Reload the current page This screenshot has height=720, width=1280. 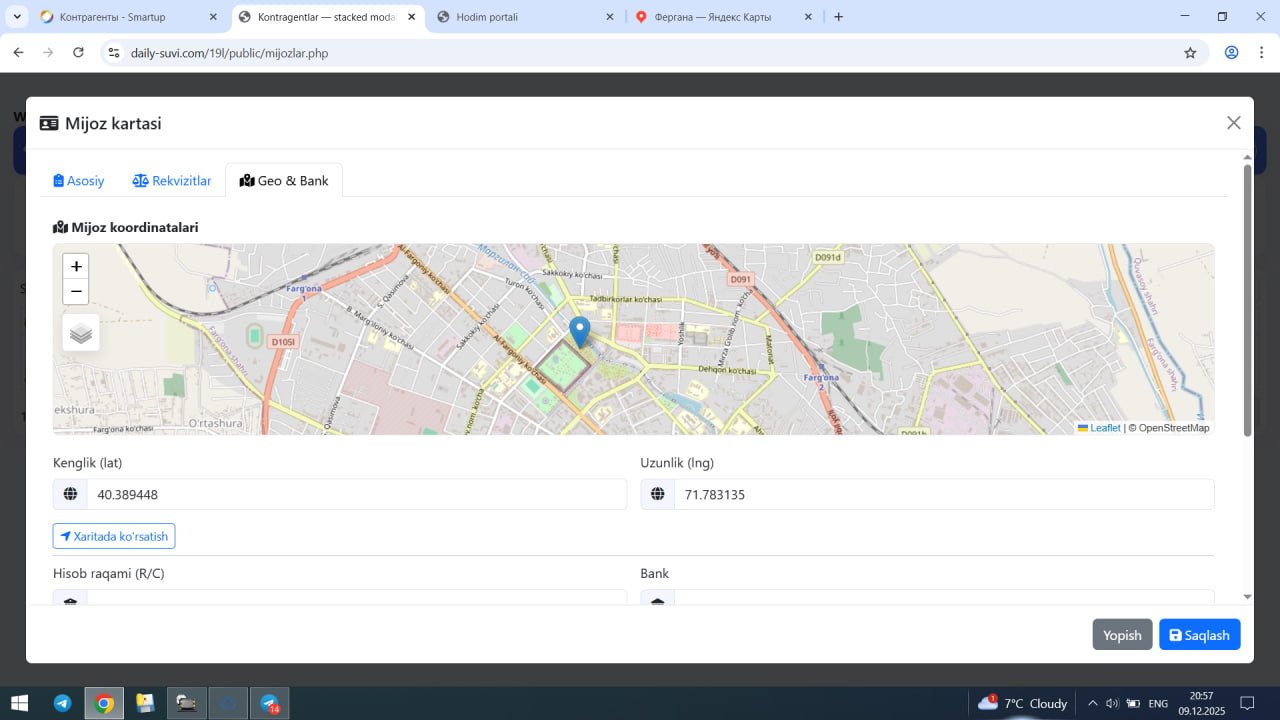coord(79,53)
